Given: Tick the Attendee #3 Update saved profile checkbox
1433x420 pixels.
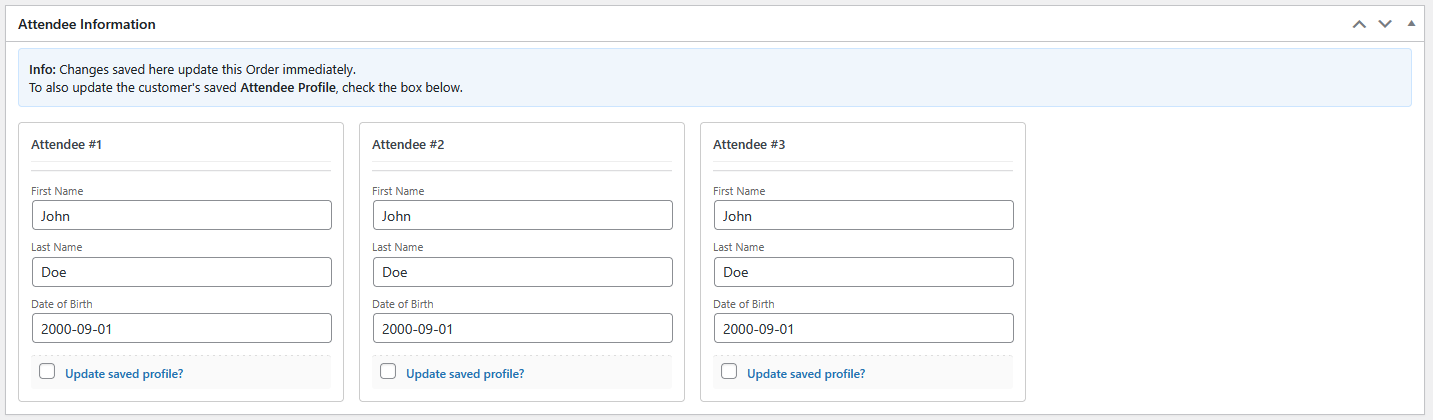Looking at the screenshot, I should pyautogui.click(x=729, y=372).
